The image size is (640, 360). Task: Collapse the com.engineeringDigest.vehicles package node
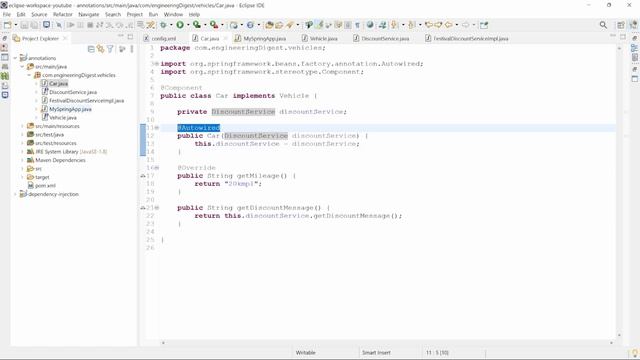coord(29,75)
